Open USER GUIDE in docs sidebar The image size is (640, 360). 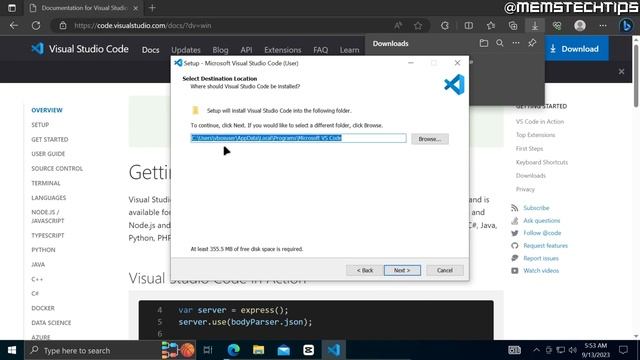tap(48, 154)
